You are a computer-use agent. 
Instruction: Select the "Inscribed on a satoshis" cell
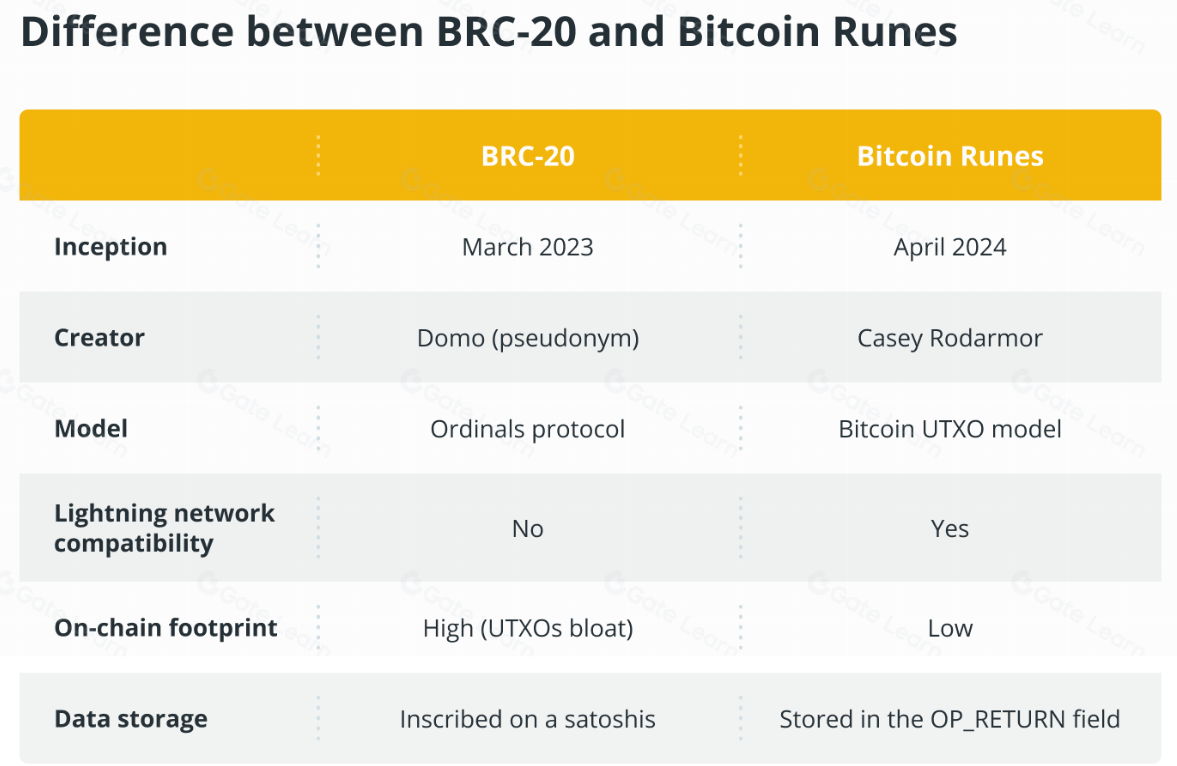(x=528, y=719)
